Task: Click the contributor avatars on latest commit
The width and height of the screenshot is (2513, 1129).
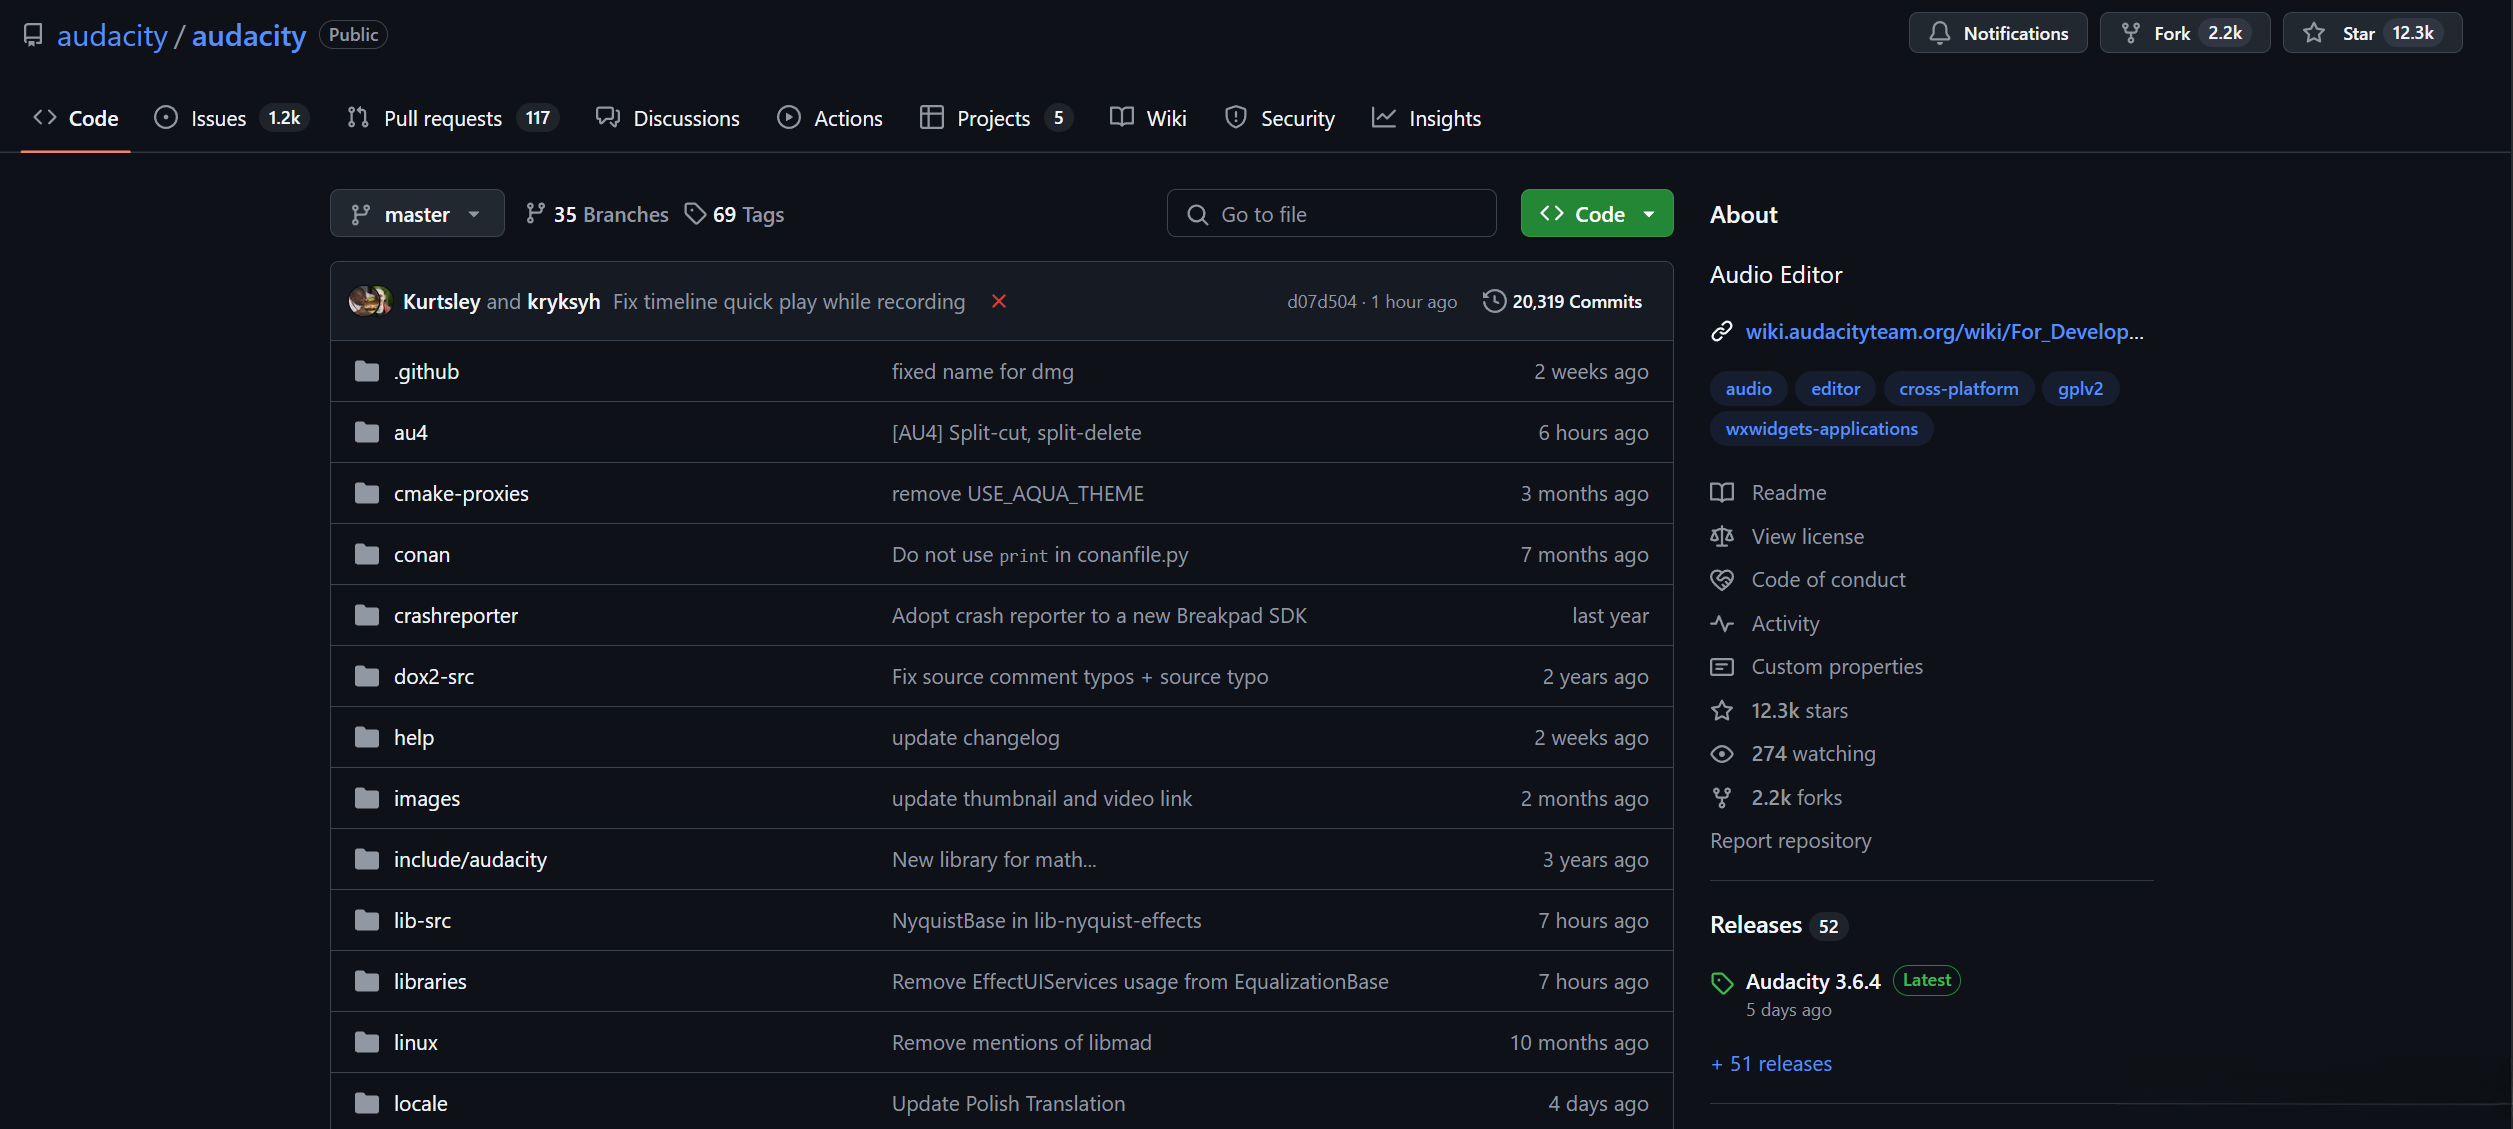Action: 370,301
